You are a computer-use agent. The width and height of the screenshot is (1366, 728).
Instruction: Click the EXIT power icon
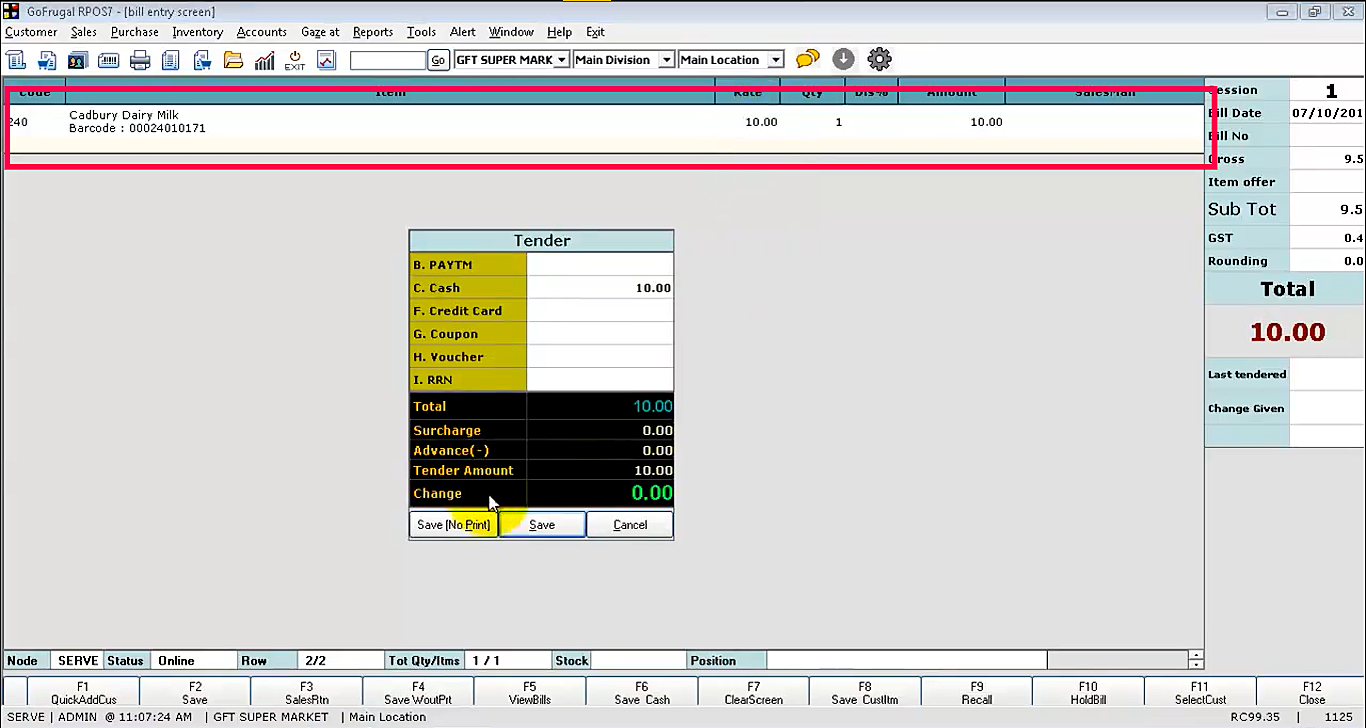pos(295,60)
